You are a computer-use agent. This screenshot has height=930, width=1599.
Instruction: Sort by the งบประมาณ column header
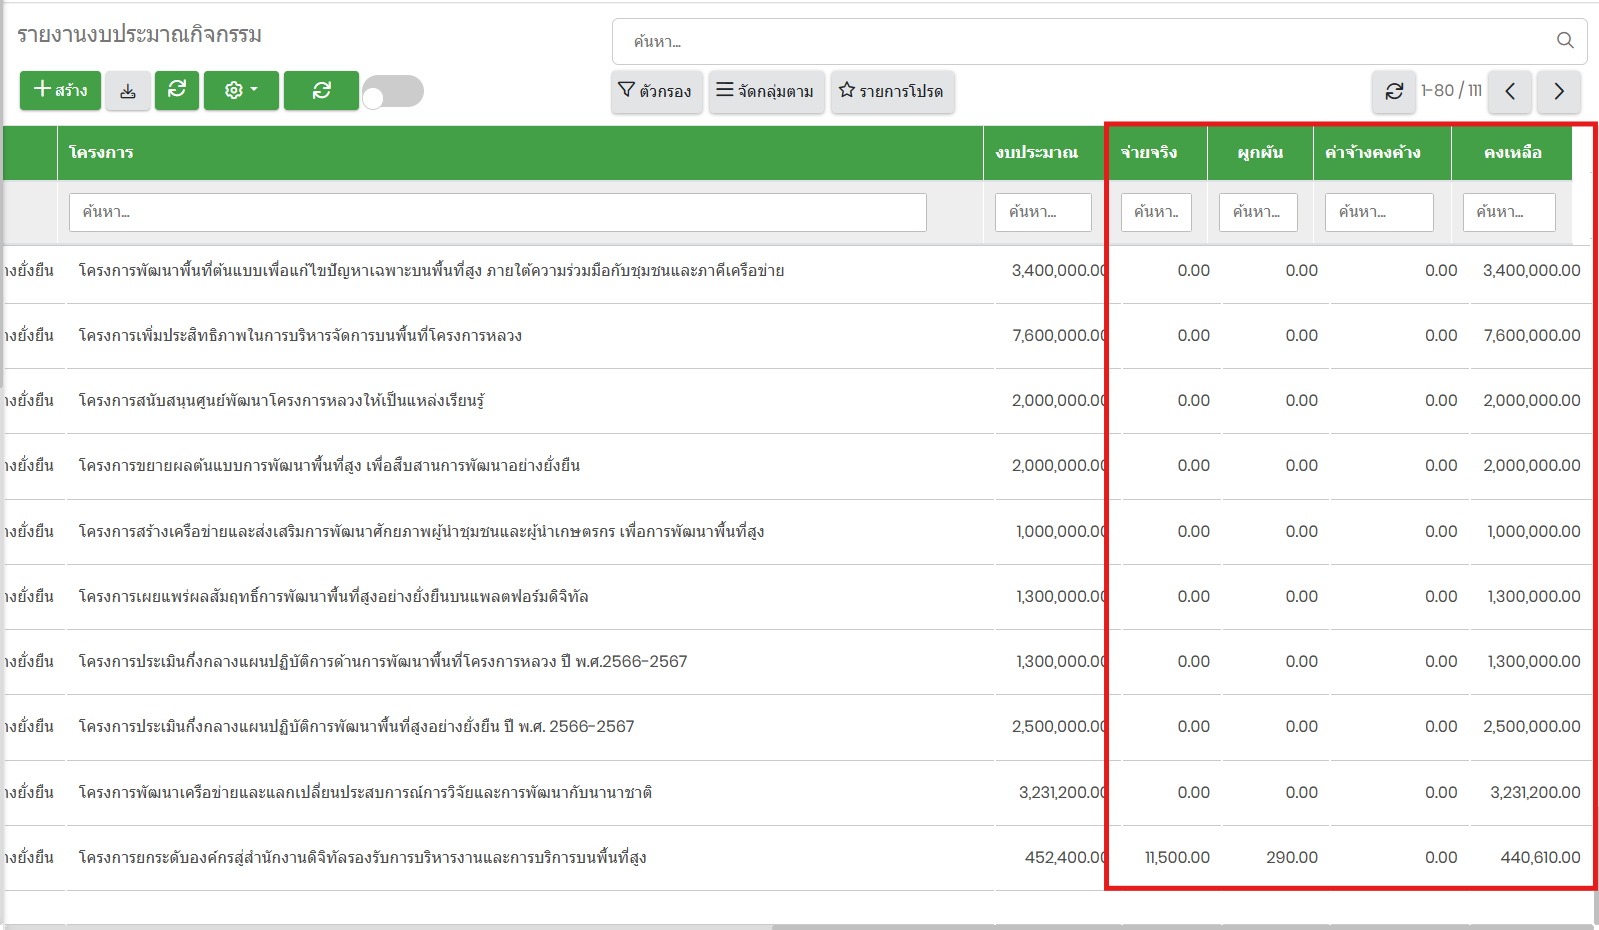1037,153
